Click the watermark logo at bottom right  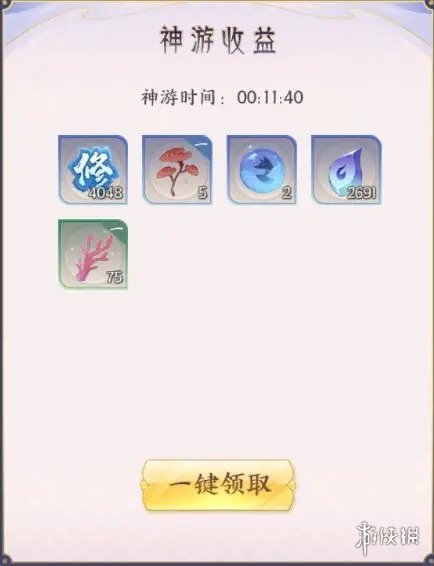tap(387, 536)
